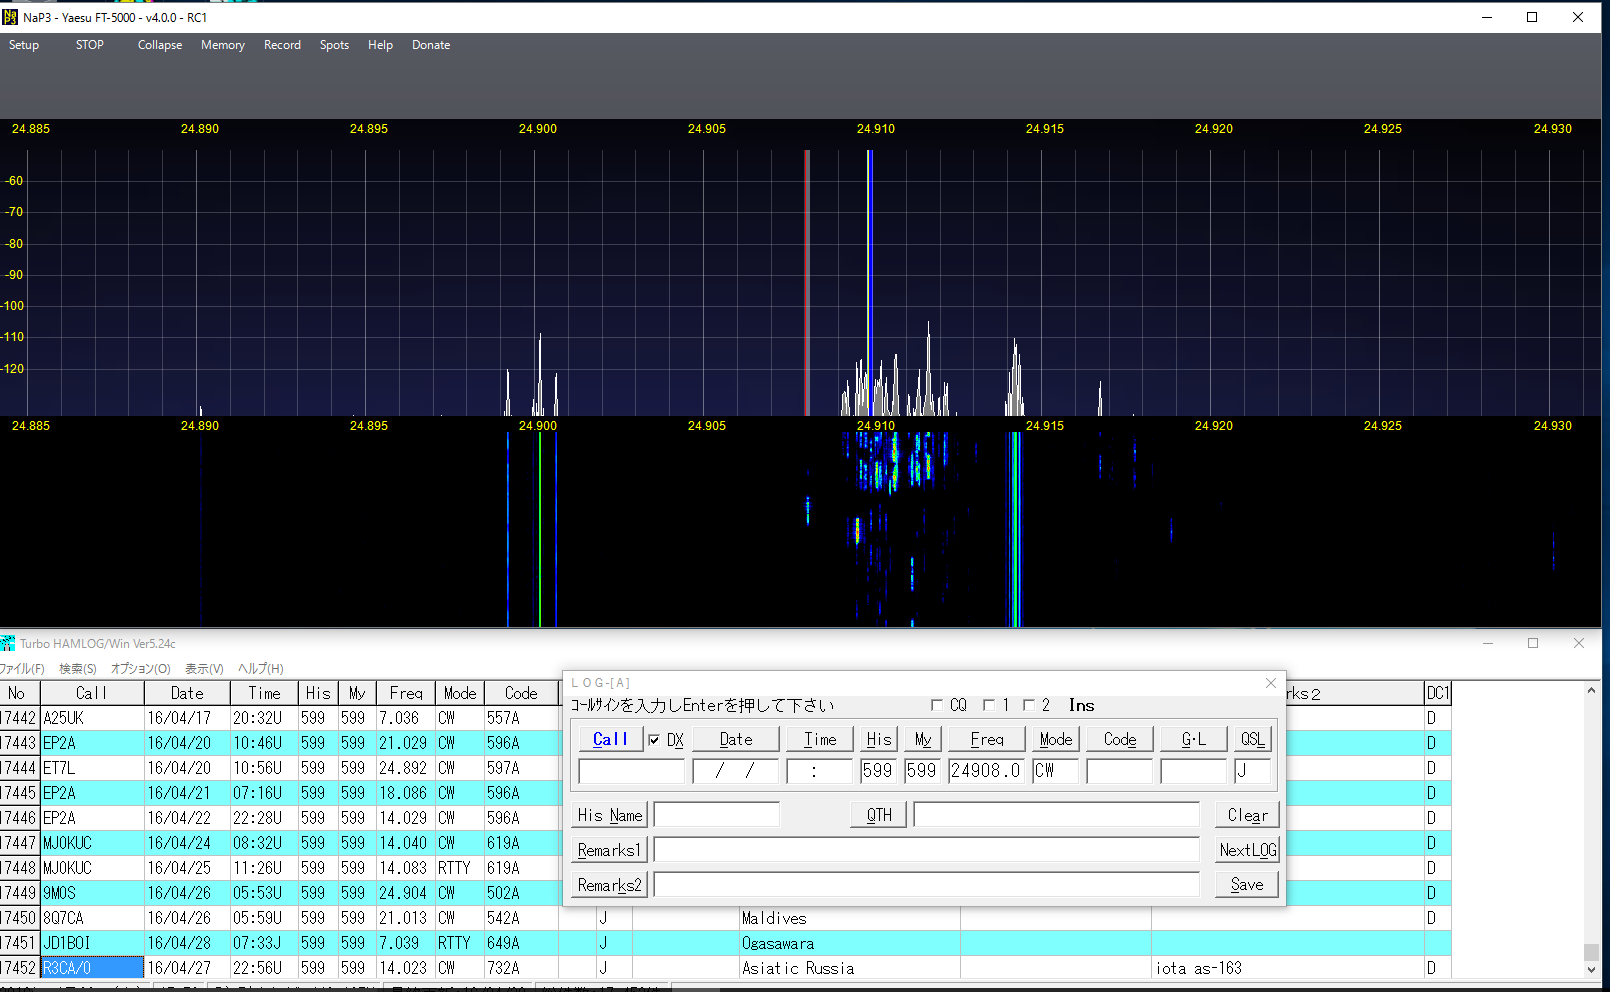Click the His report button

tap(879, 739)
